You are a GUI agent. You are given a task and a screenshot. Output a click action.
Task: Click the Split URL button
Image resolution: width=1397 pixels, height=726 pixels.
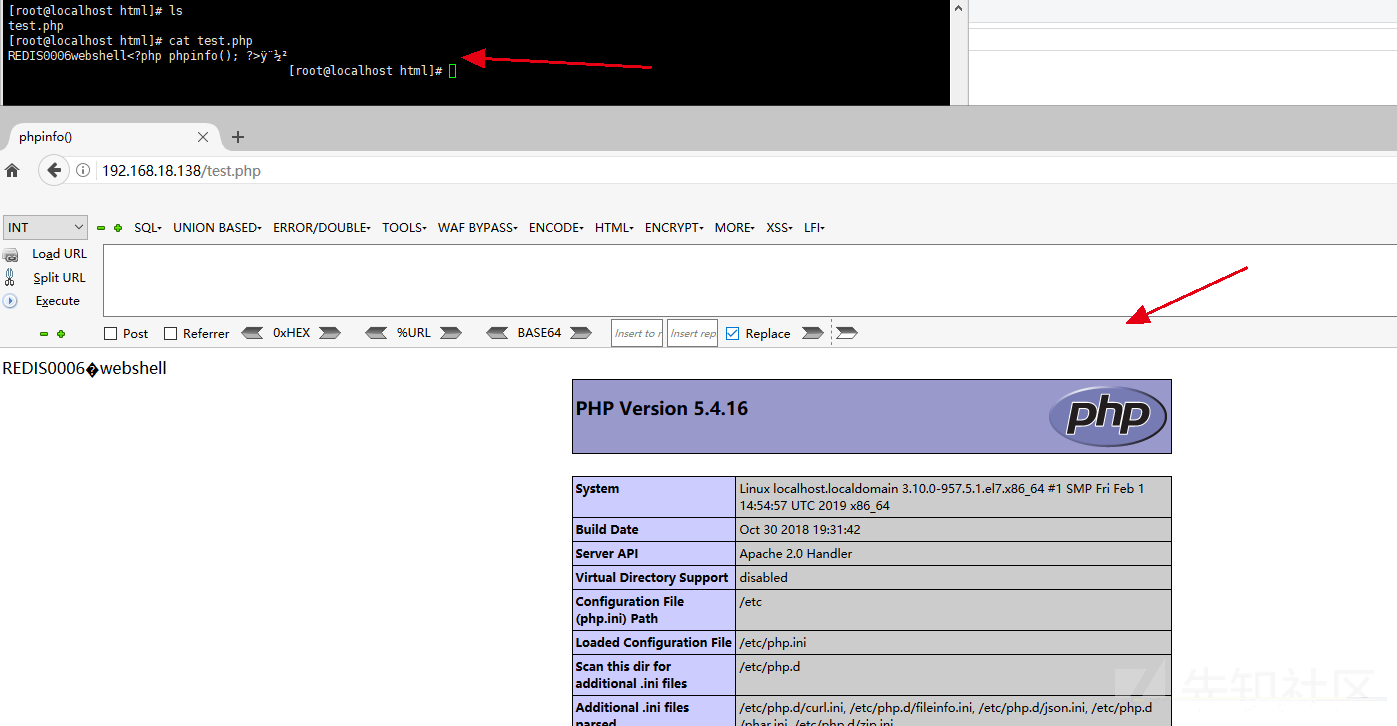click(x=59, y=278)
